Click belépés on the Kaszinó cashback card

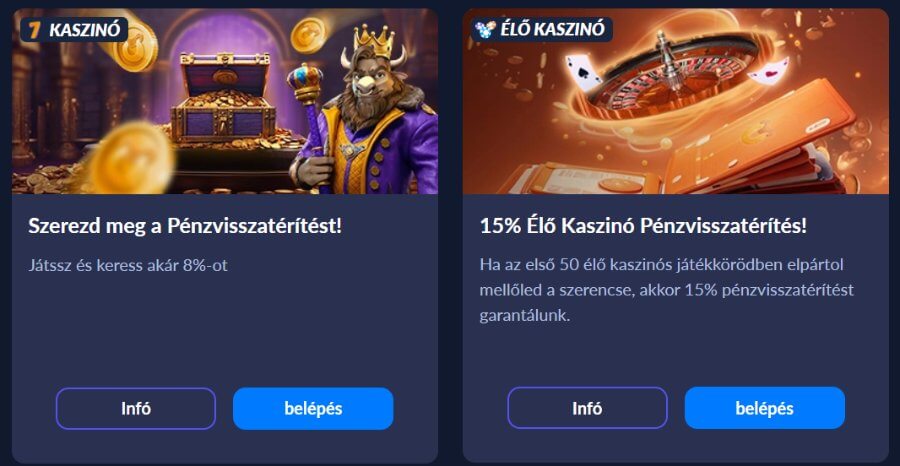(x=313, y=409)
